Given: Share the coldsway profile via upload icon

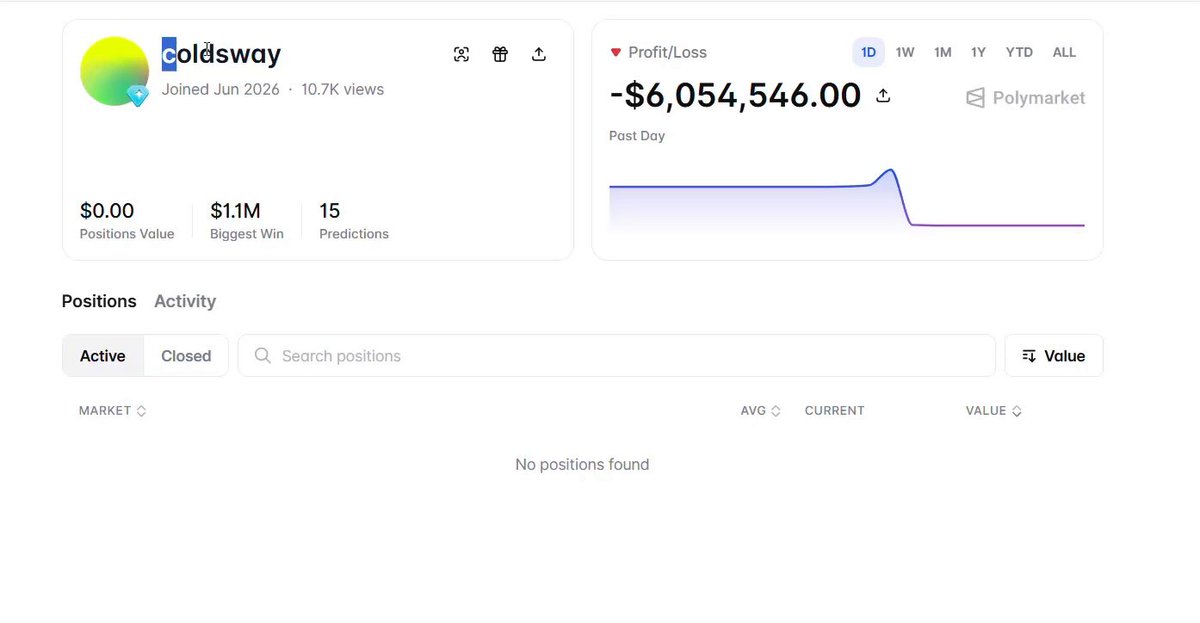Looking at the screenshot, I should point(539,54).
